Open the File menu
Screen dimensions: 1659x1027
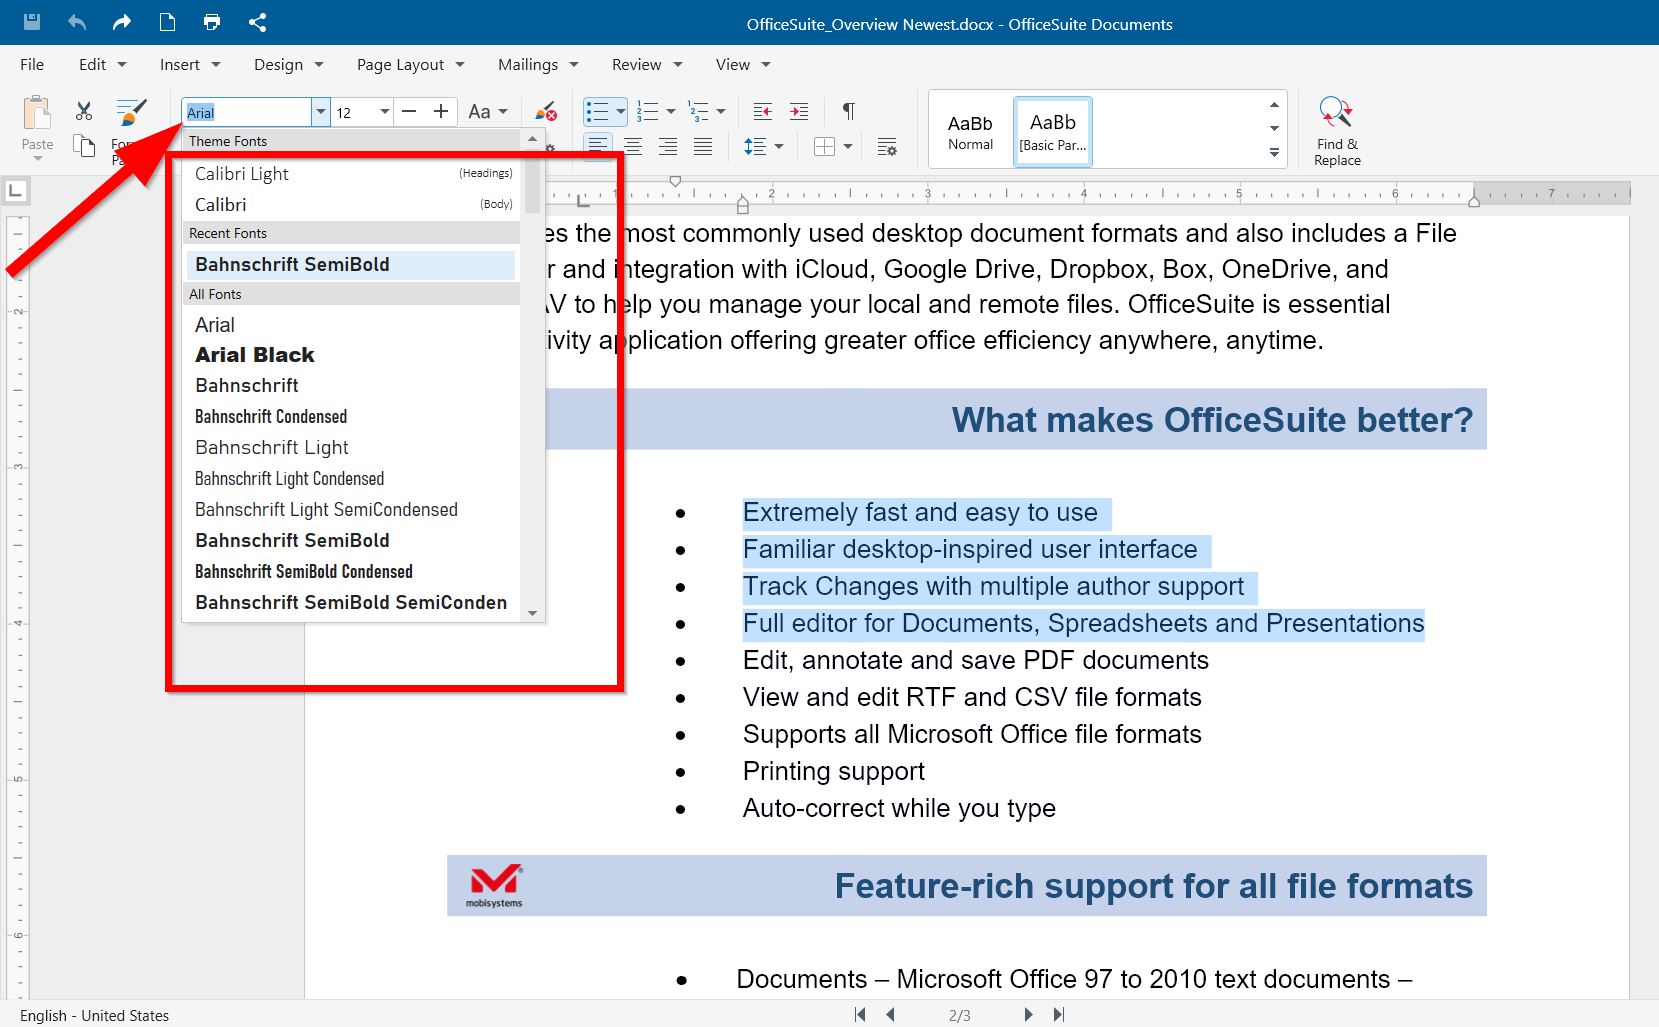tap(32, 64)
